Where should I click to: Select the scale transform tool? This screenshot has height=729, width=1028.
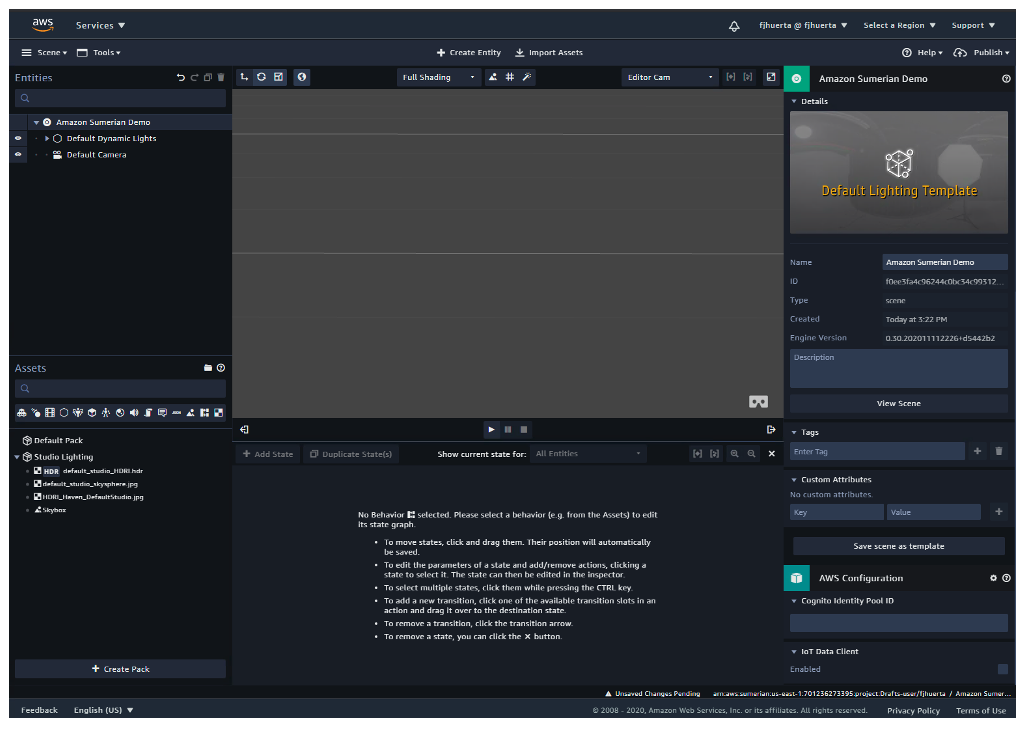(x=279, y=77)
